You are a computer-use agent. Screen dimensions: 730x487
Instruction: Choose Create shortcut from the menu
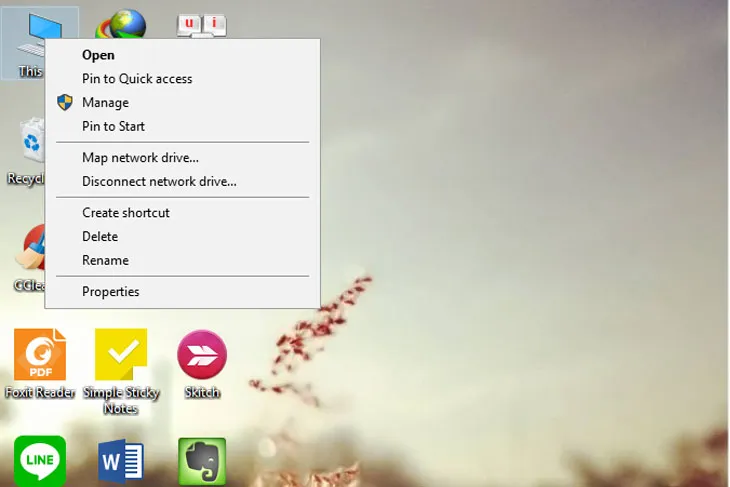(126, 213)
